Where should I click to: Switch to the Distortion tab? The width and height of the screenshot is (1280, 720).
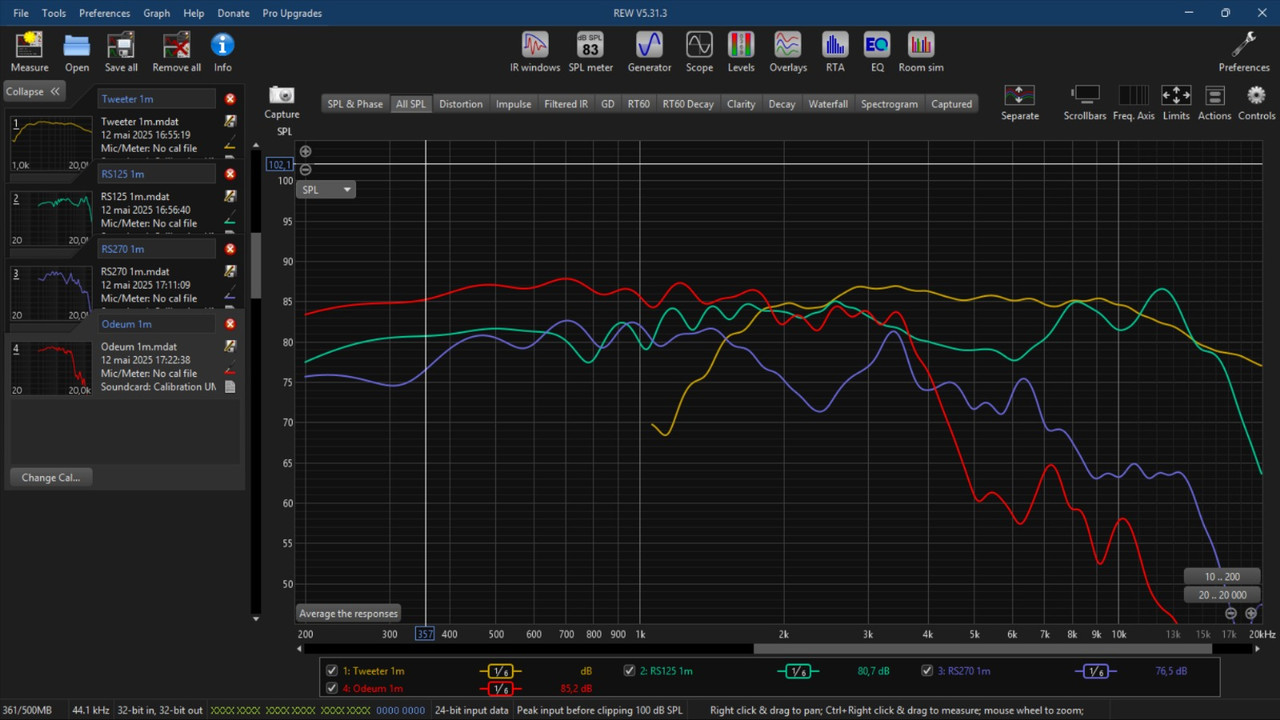coord(461,104)
